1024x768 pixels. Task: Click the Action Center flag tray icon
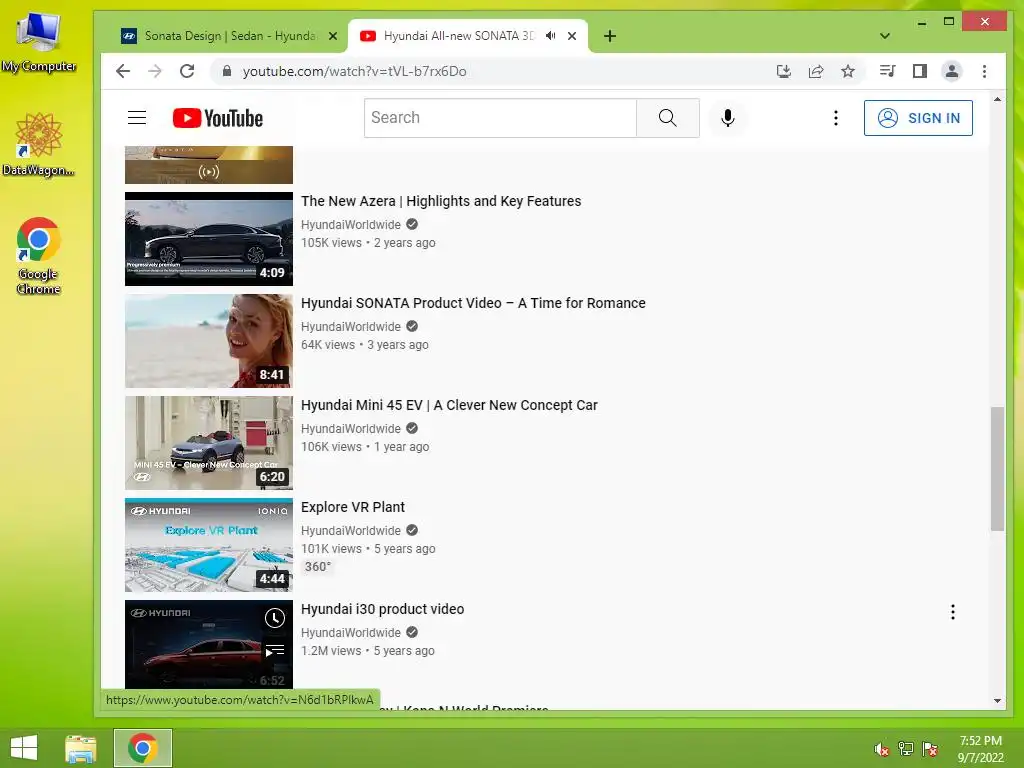pos(930,749)
